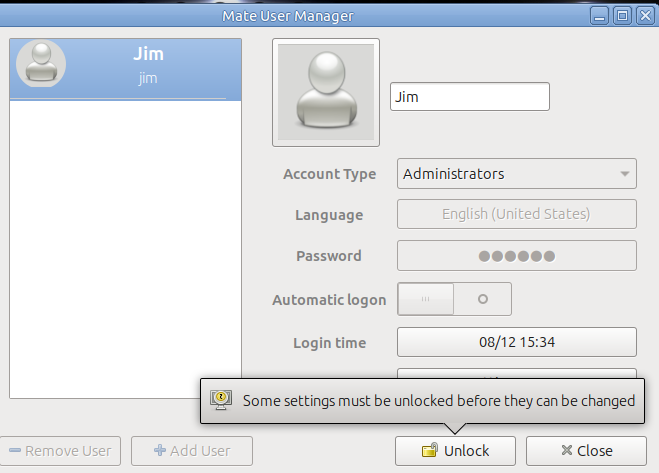Click the Add User button

192,451
